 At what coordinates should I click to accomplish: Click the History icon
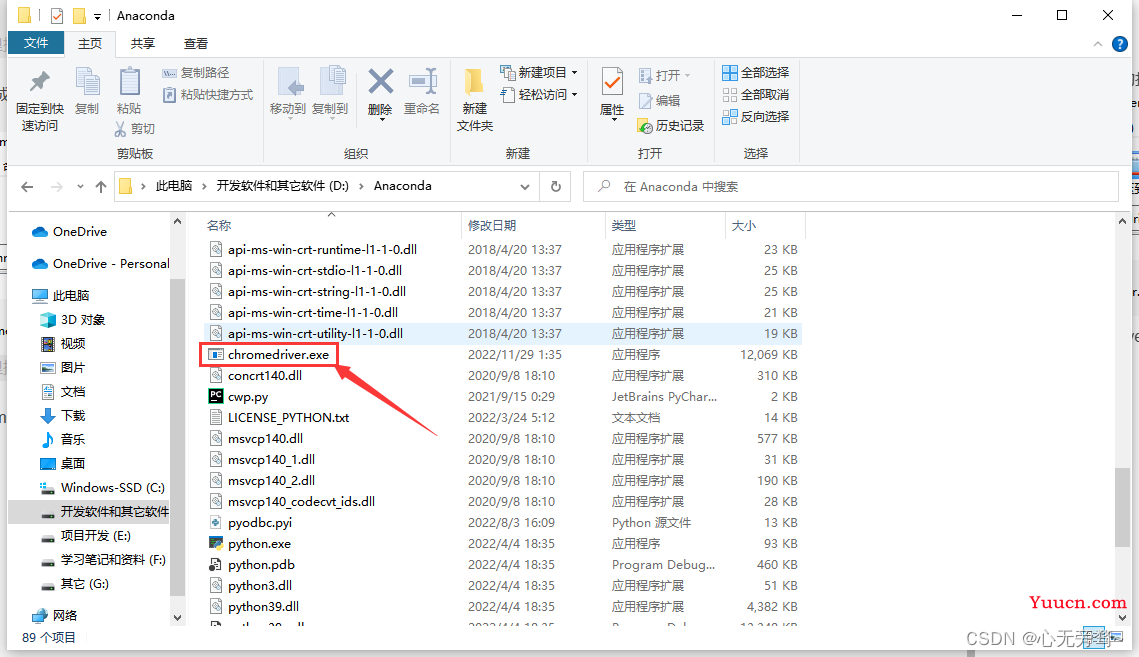[644, 126]
